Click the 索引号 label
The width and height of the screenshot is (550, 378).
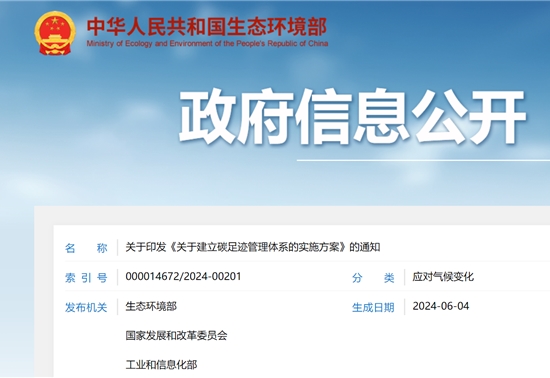point(86,277)
